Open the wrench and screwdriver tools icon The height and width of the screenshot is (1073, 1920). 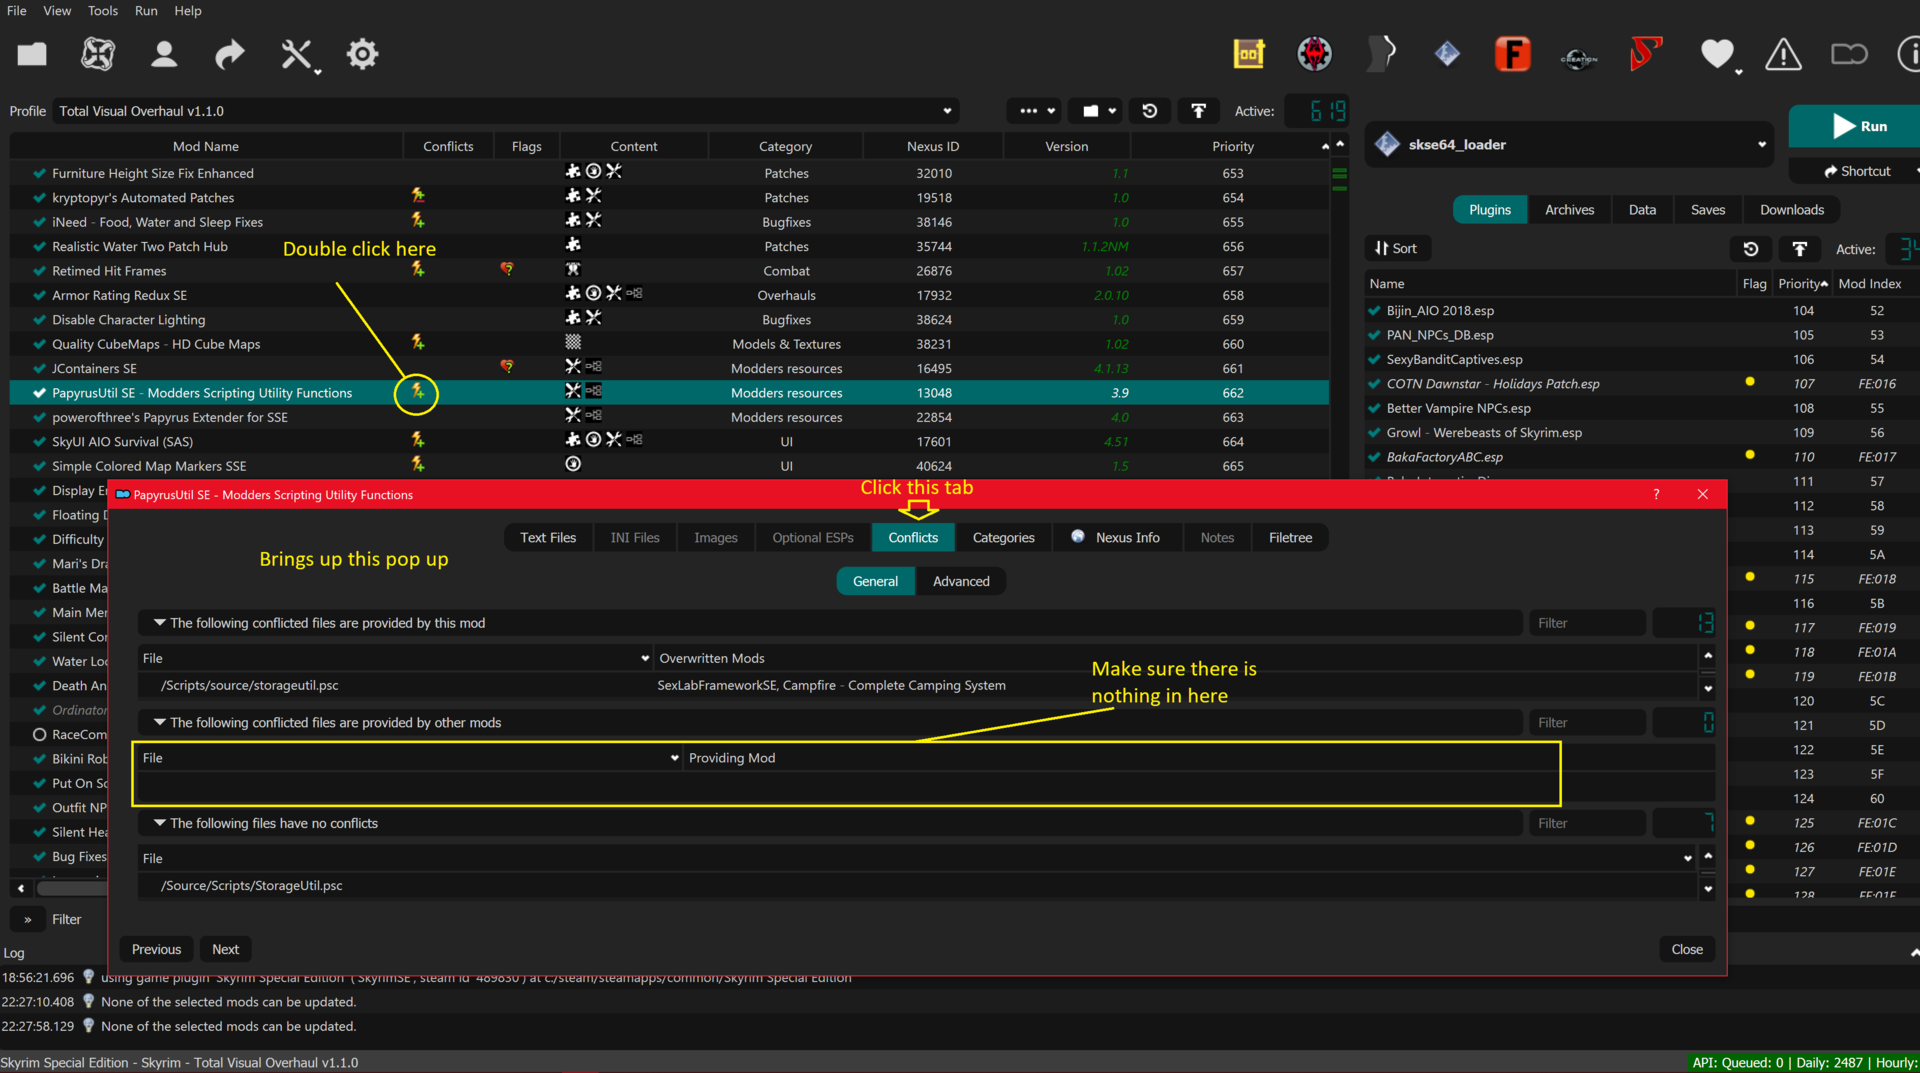(297, 55)
